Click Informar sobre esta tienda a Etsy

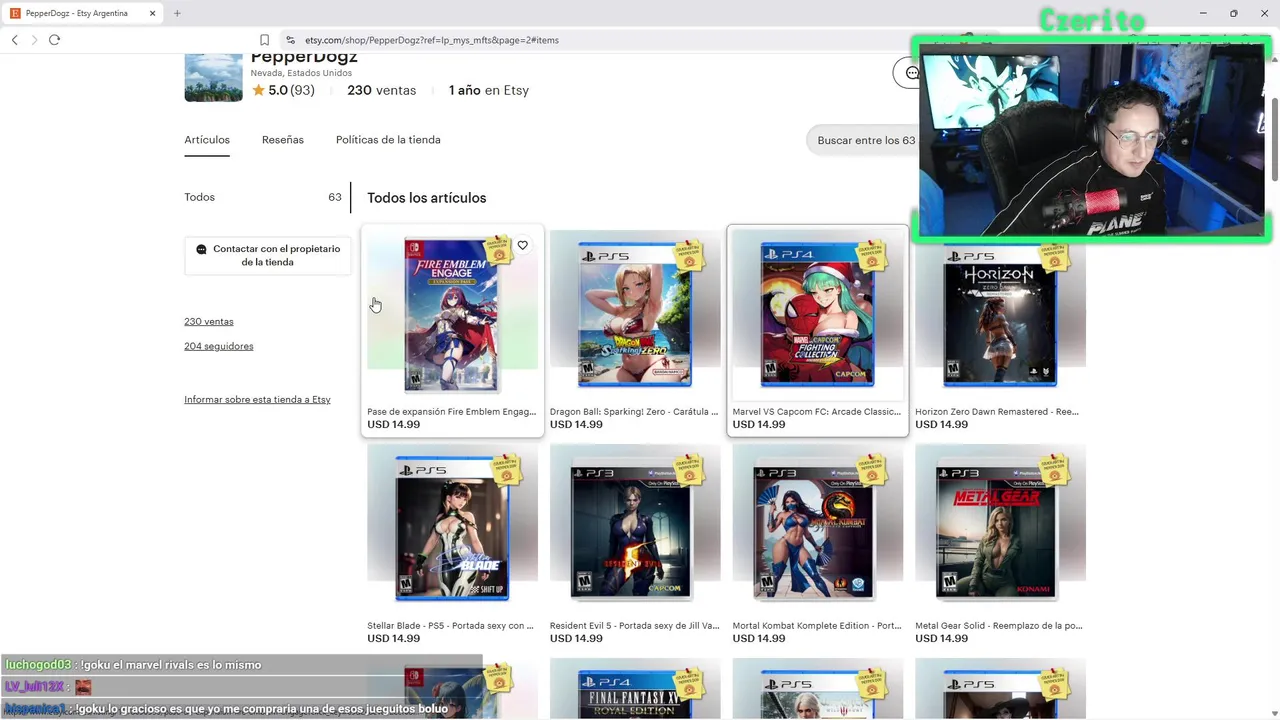[257, 399]
